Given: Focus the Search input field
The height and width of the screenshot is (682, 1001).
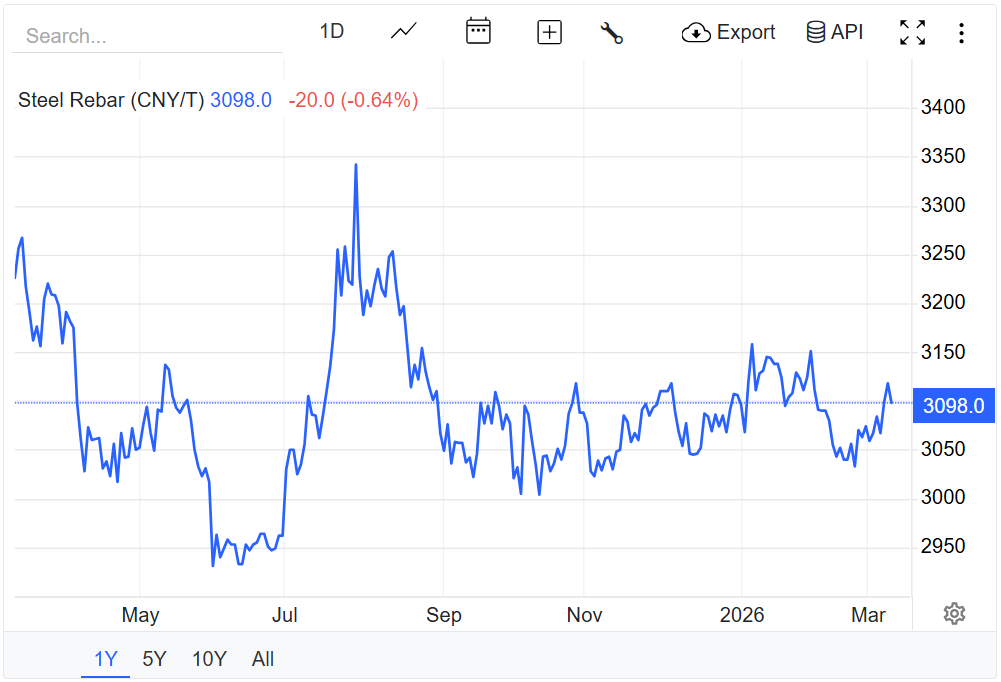Looking at the screenshot, I should [x=147, y=36].
